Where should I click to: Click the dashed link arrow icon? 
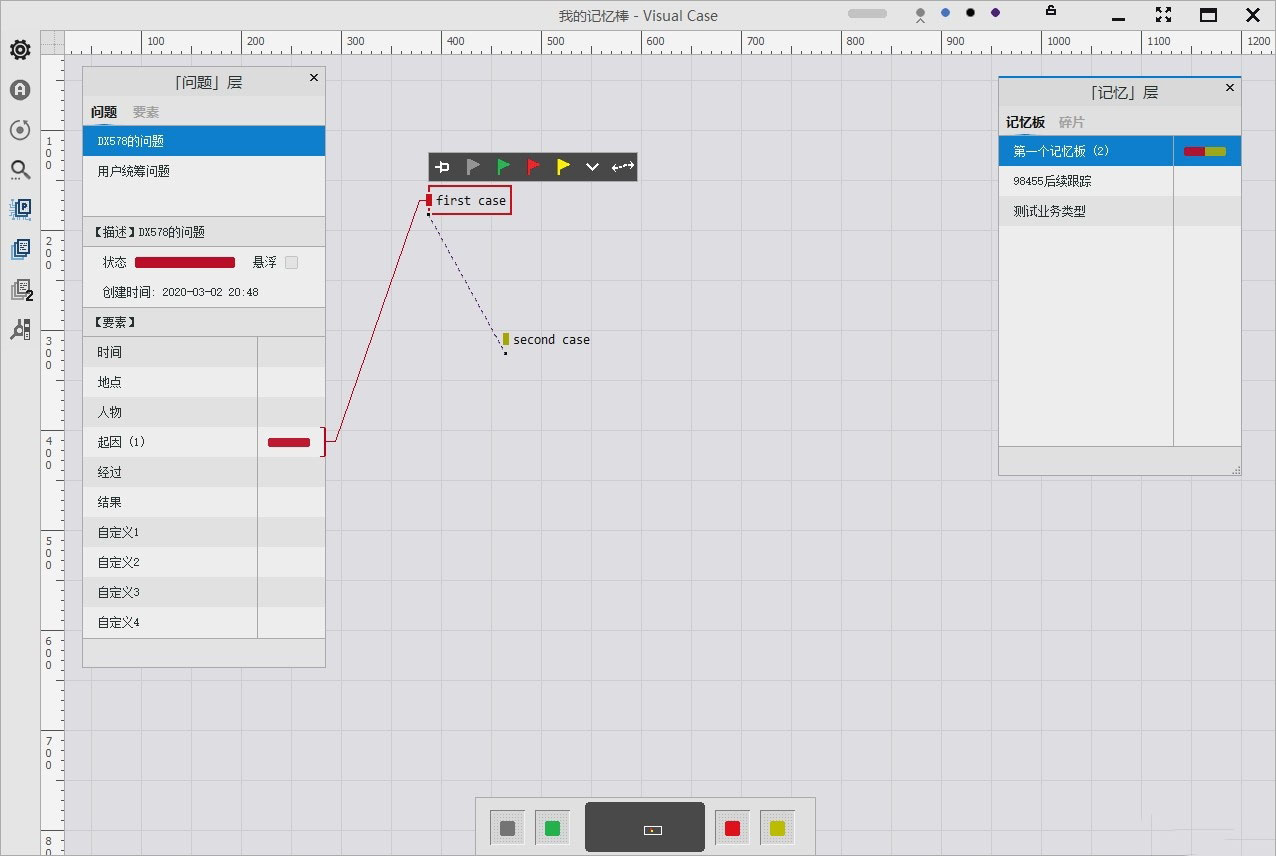[622, 167]
